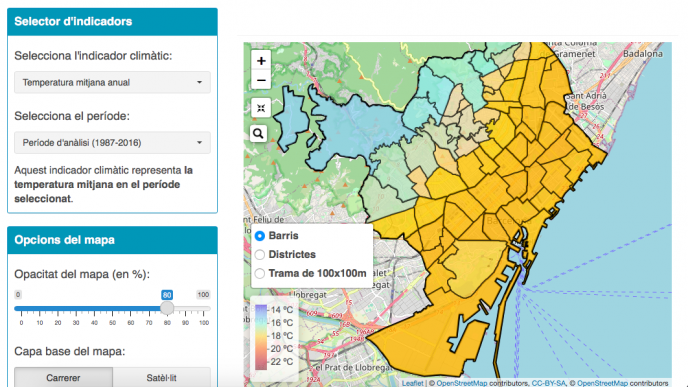
Task: Select the Barris radio option
Action: tap(260, 236)
